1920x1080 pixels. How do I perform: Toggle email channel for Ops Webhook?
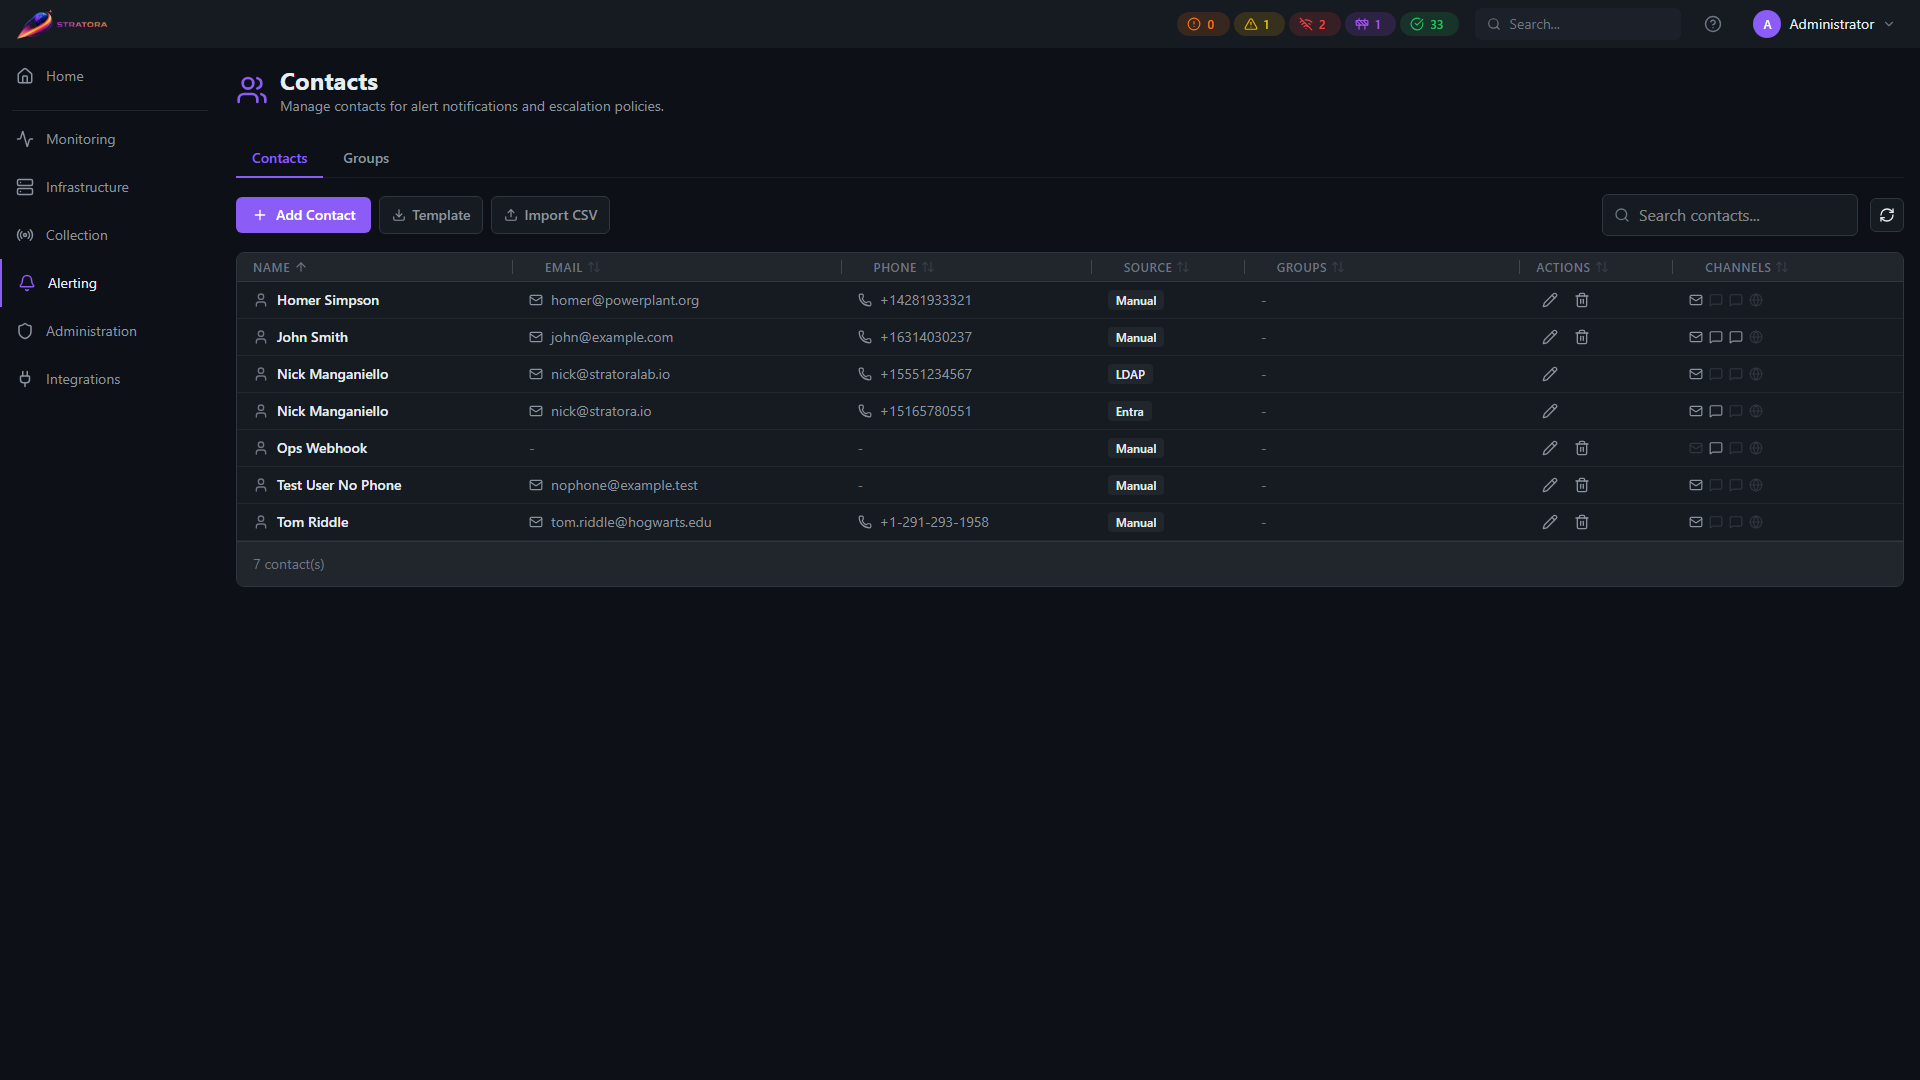pos(1696,448)
